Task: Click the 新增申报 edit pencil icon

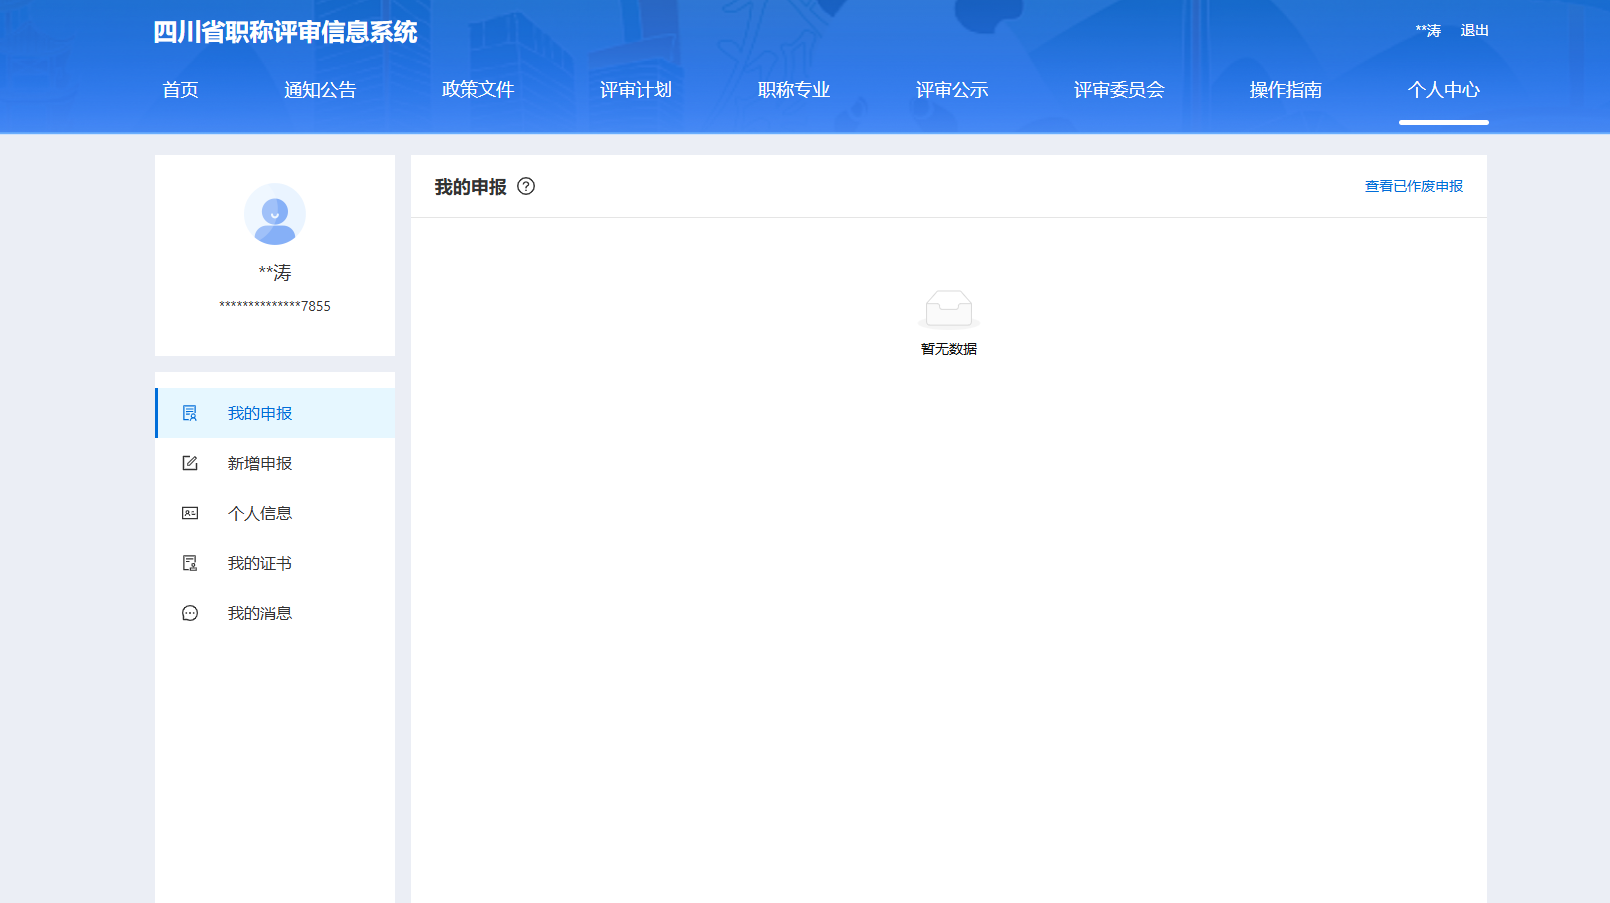Action: 190,463
